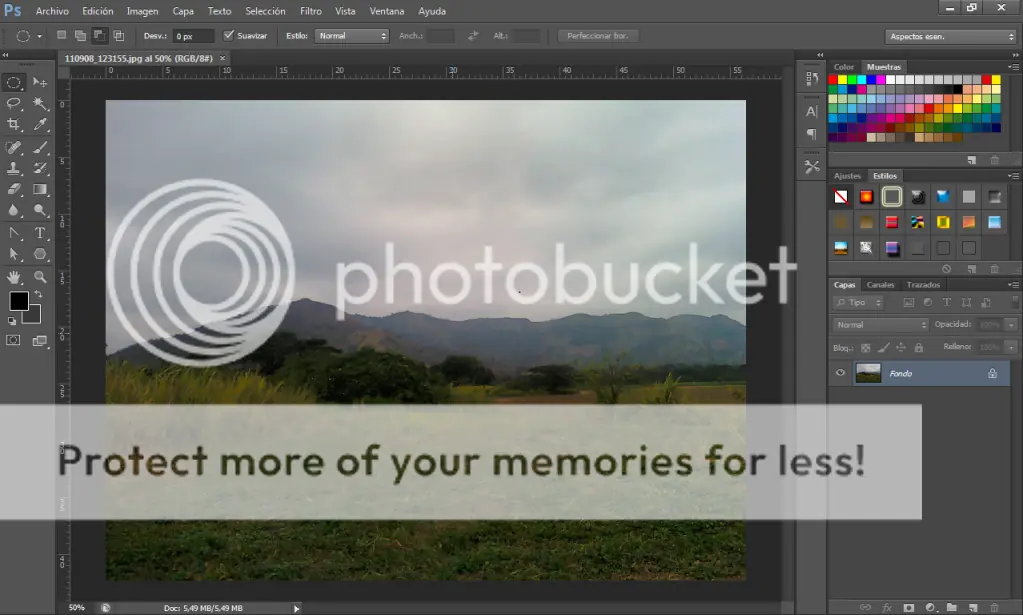Open the Ventana menu
Screen dimensions: 1023x615
(386, 11)
